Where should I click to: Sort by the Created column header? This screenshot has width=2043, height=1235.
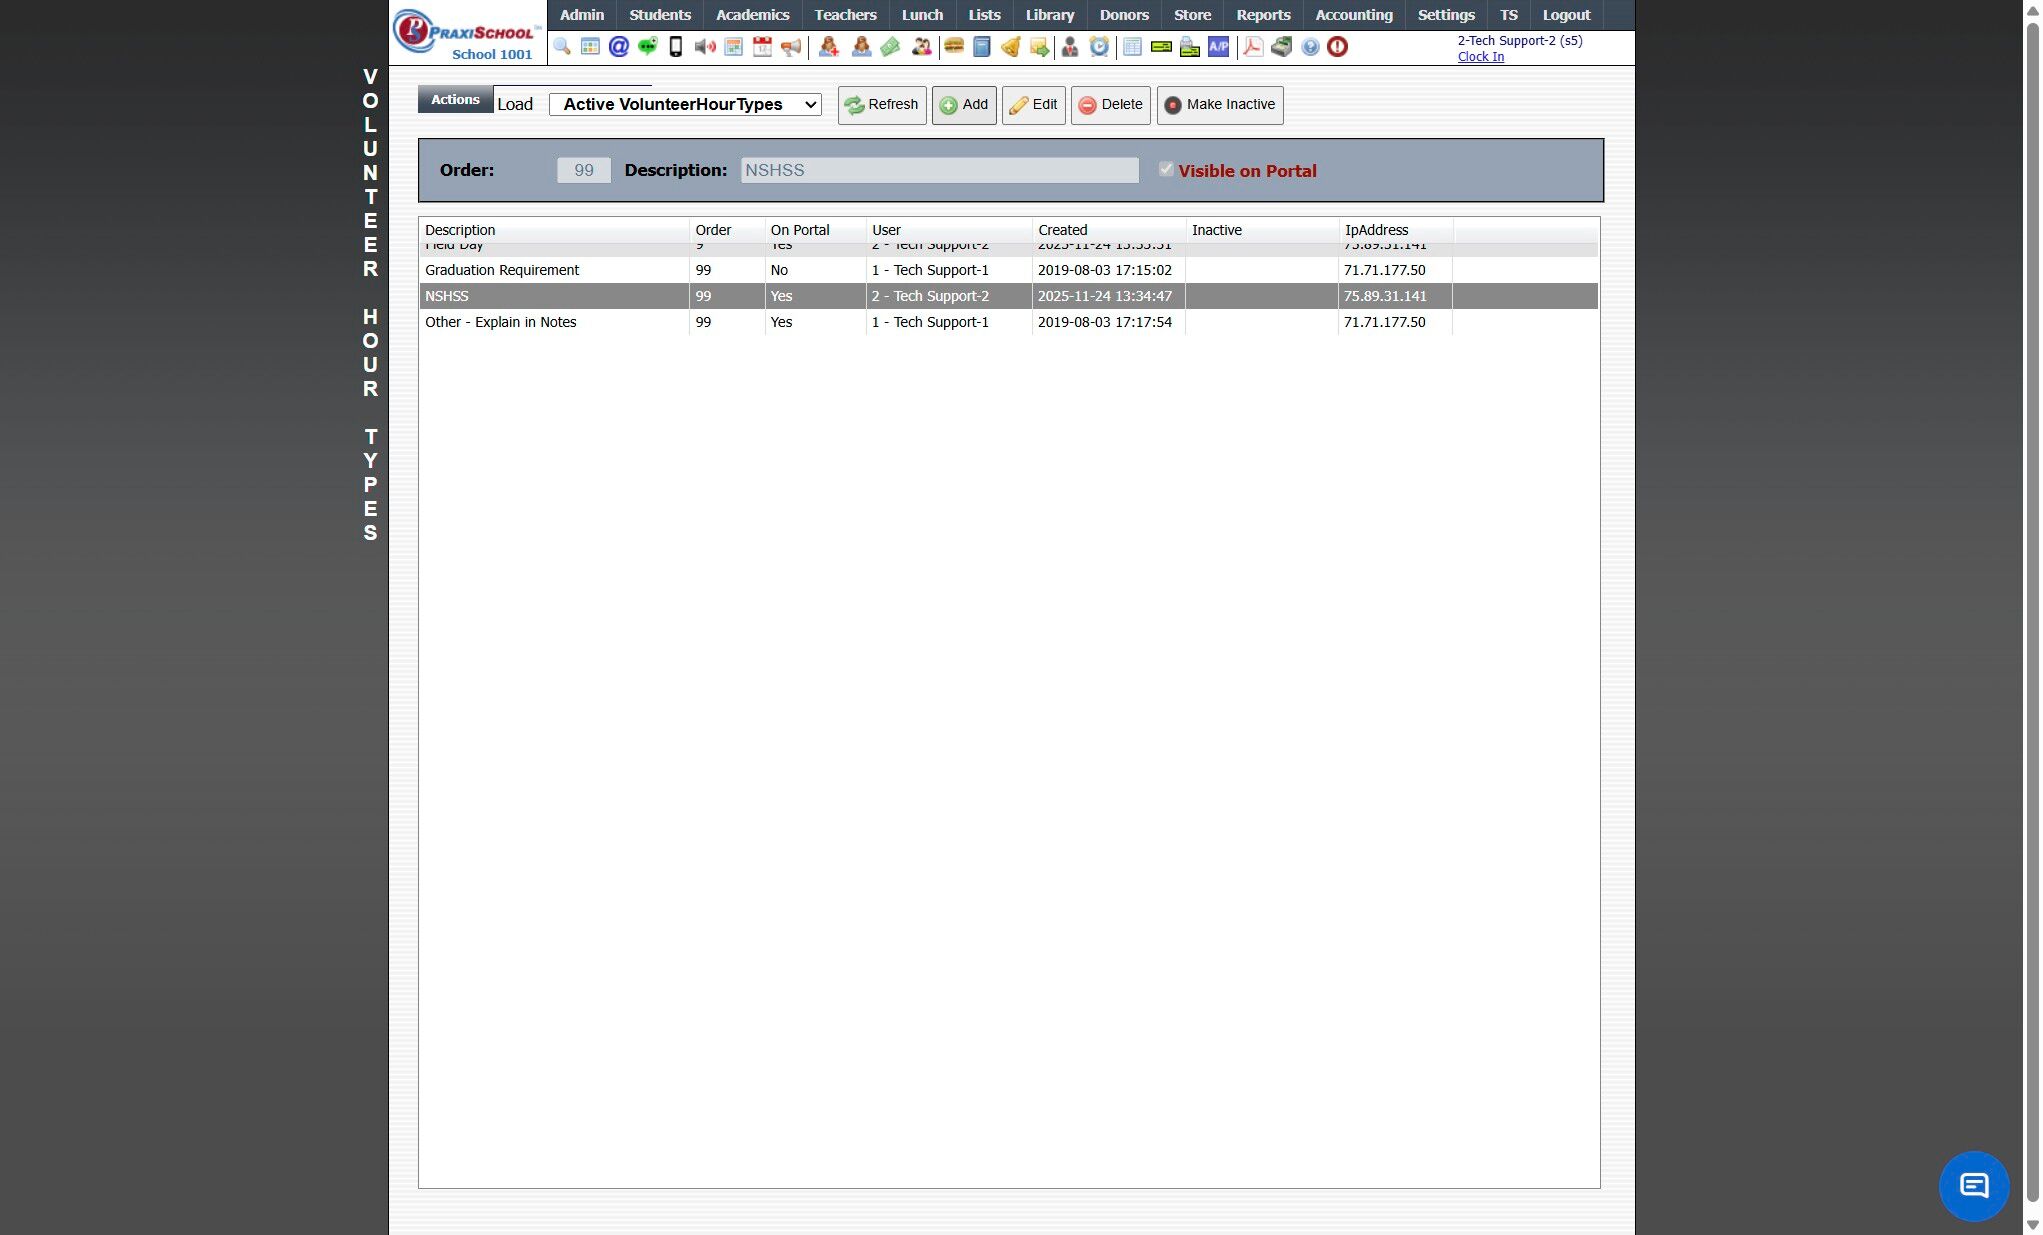[x=1062, y=230]
